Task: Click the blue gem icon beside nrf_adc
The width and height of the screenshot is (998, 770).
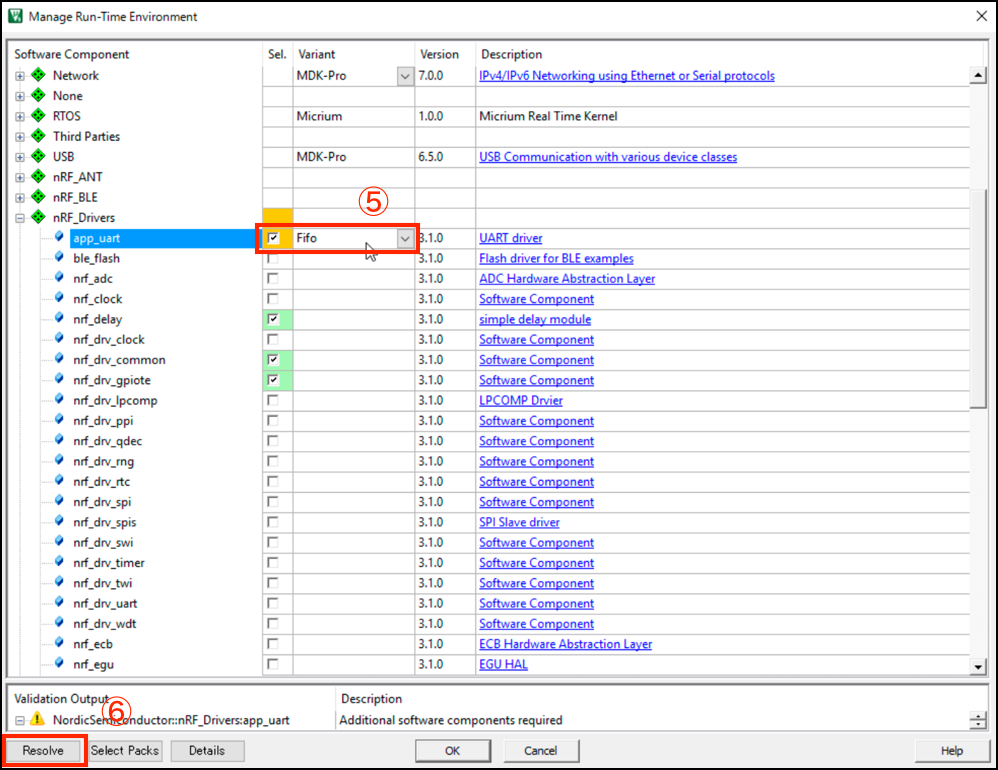Action: tap(59, 279)
